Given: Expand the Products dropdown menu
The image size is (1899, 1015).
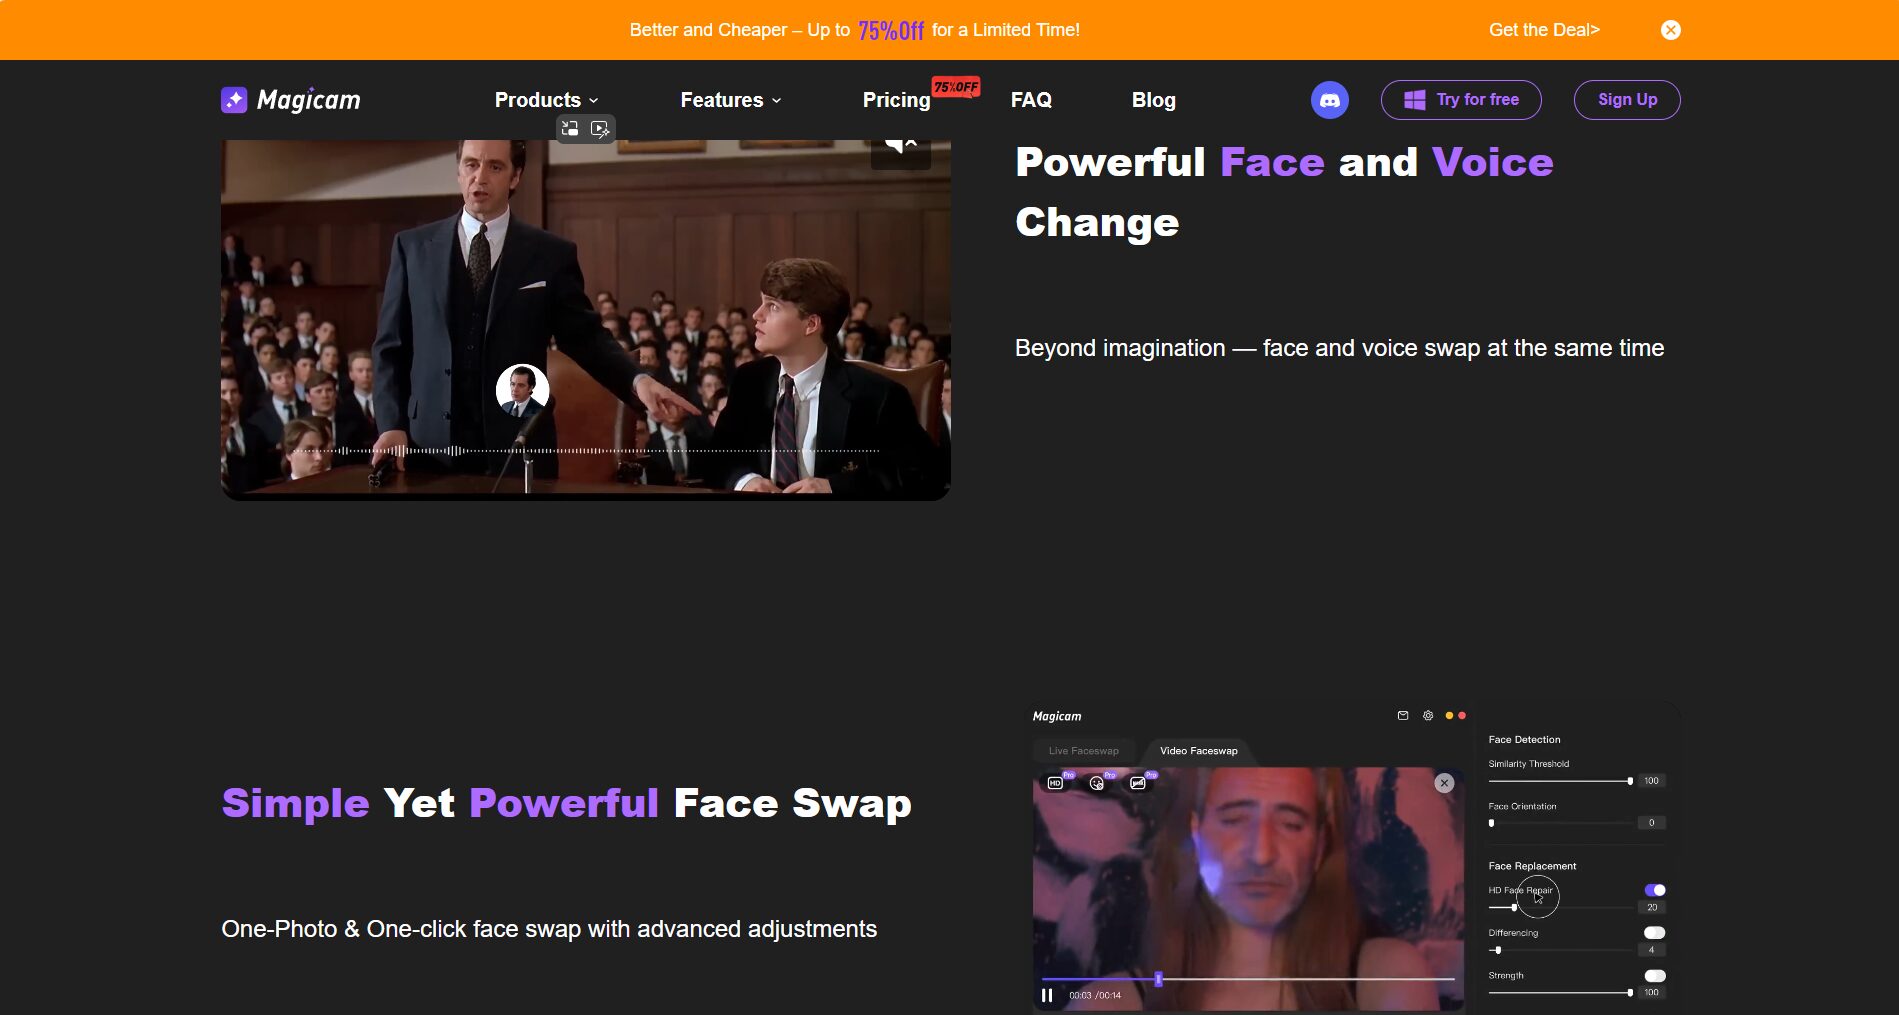Looking at the screenshot, I should pyautogui.click(x=546, y=100).
